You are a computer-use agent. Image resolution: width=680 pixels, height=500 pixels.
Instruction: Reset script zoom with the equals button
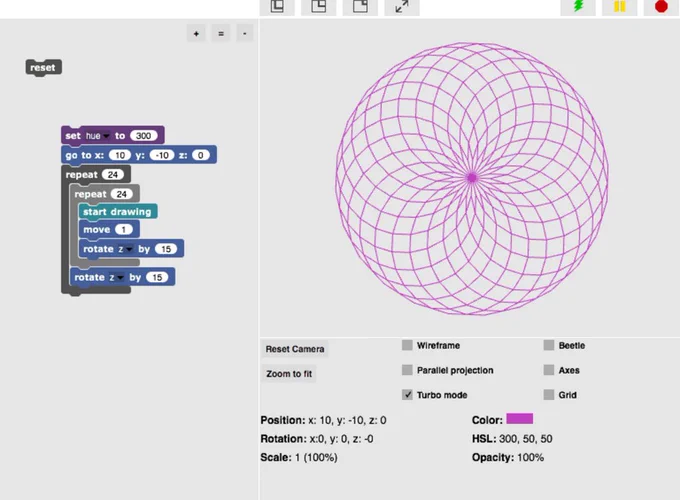pos(221,33)
